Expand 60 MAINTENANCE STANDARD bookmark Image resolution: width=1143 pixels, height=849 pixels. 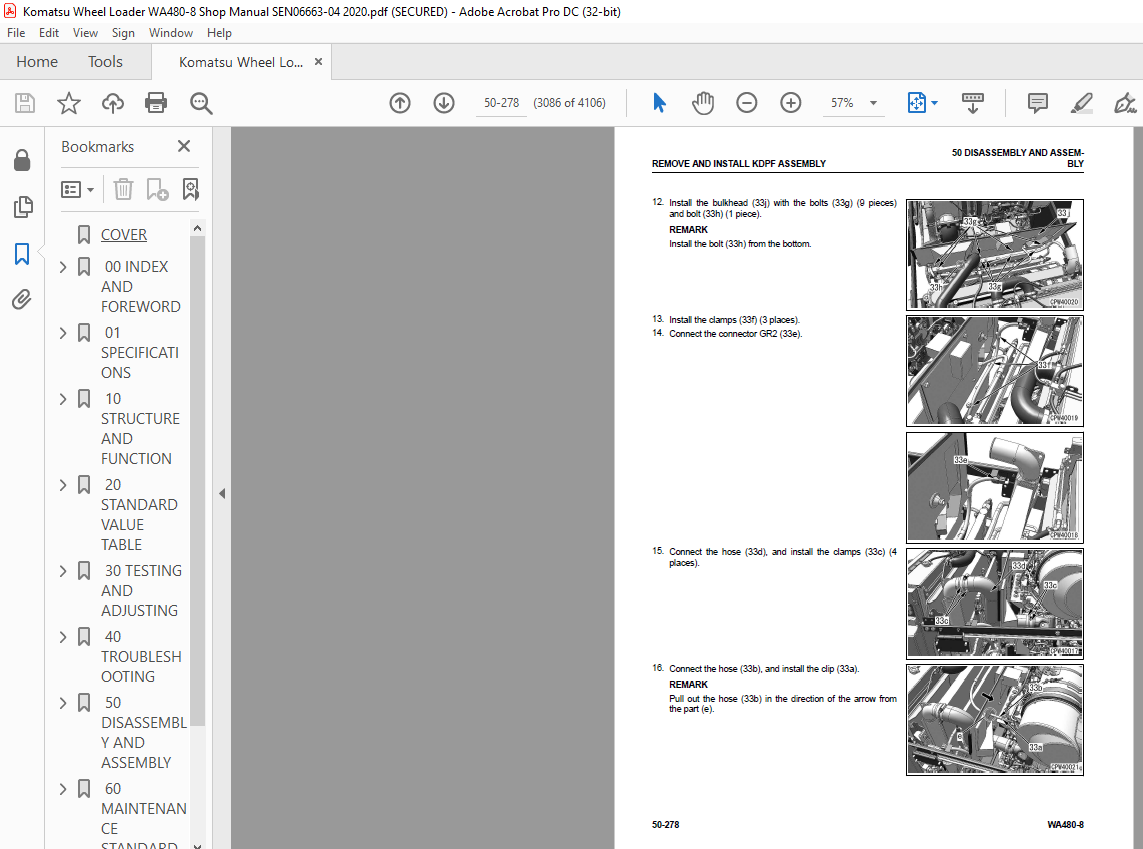[63, 789]
